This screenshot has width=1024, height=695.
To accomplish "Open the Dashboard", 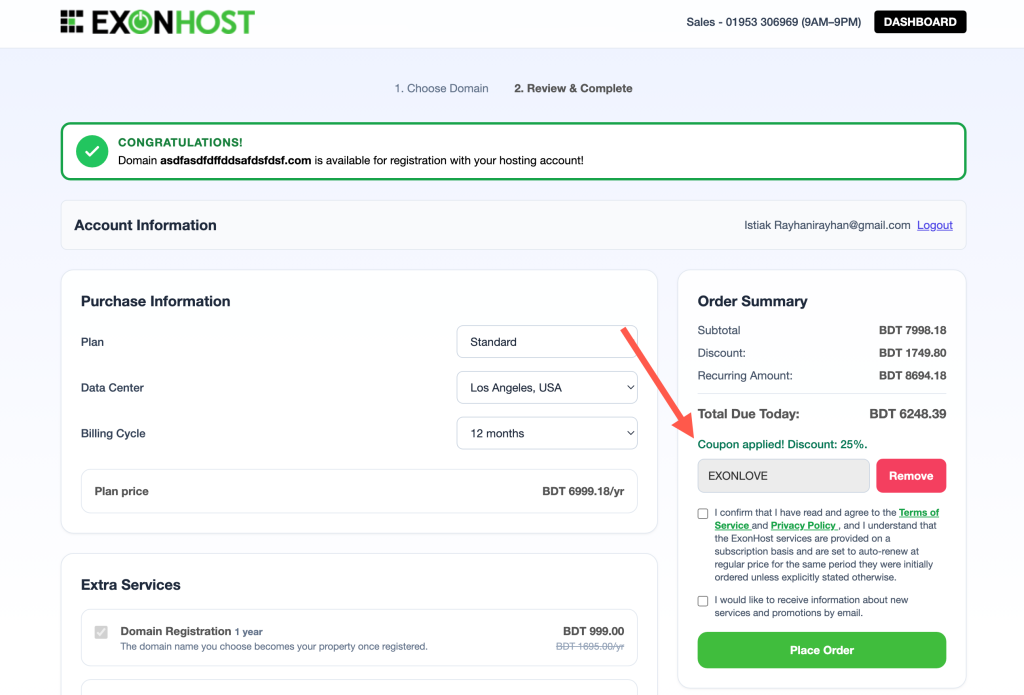I will pyautogui.click(x=920, y=22).
